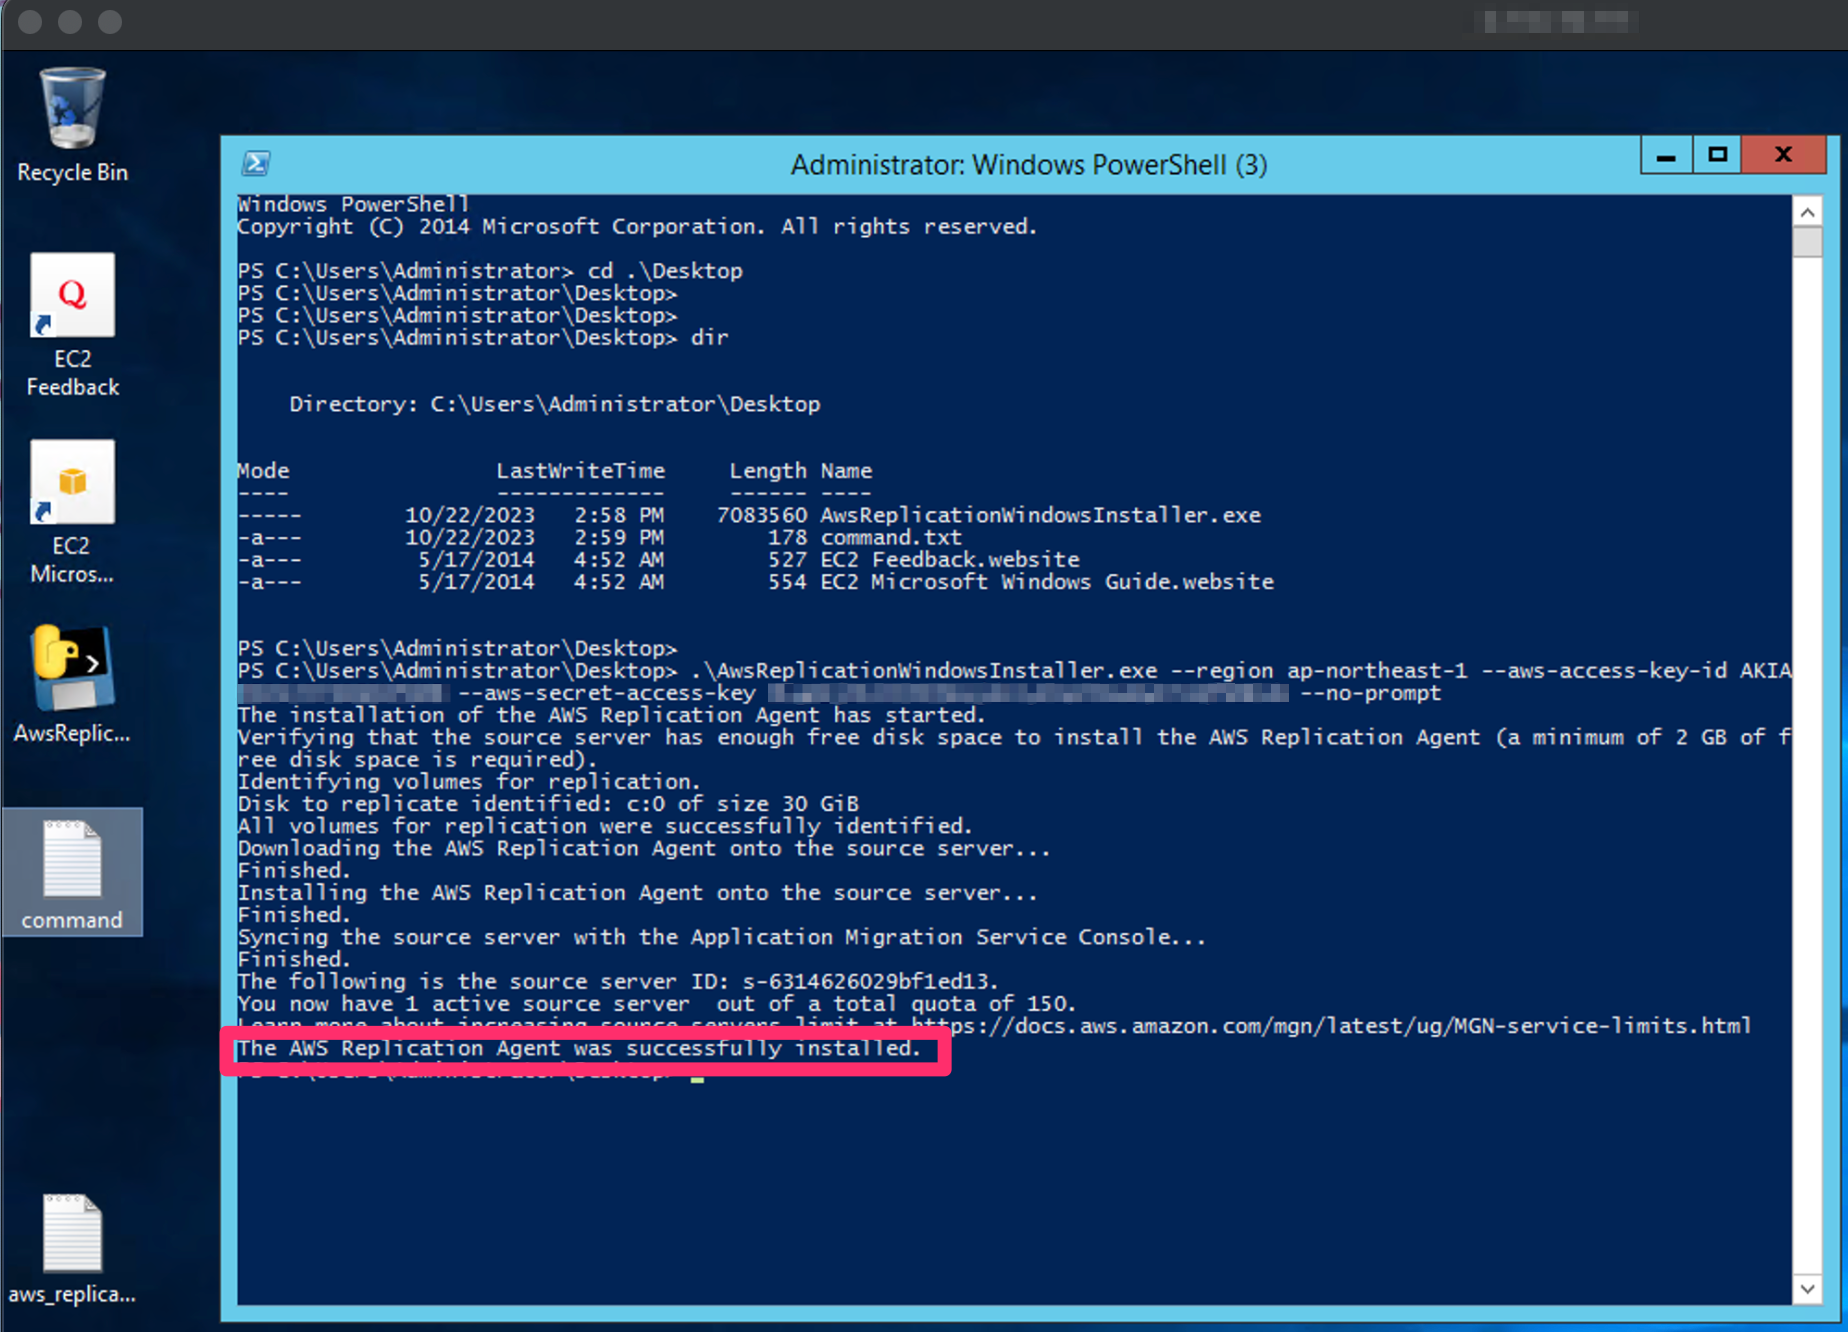The image size is (1848, 1332).
Task: Launch the AwsReplicationWindowsInstaller desktop icon
Action: coord(71,668)
